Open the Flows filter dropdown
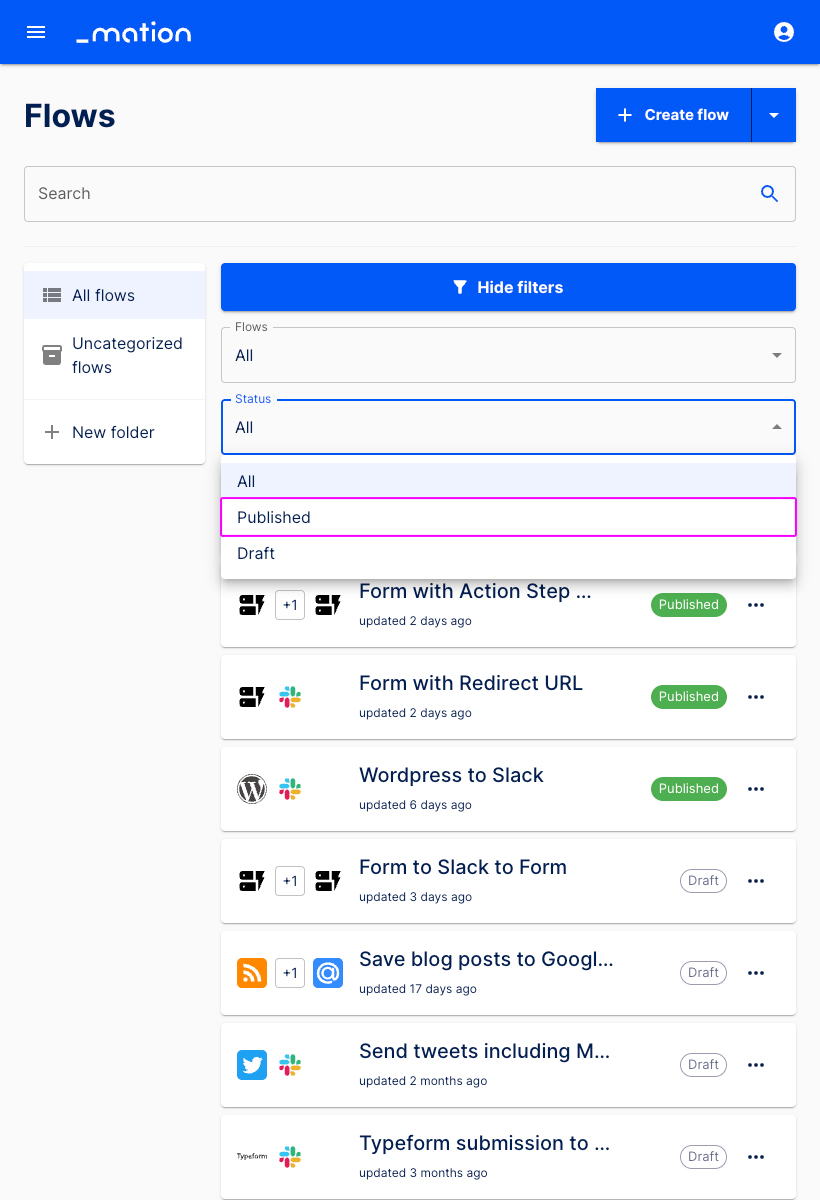This screenshot has height=1200, width=820. click(x=508, y=355)
